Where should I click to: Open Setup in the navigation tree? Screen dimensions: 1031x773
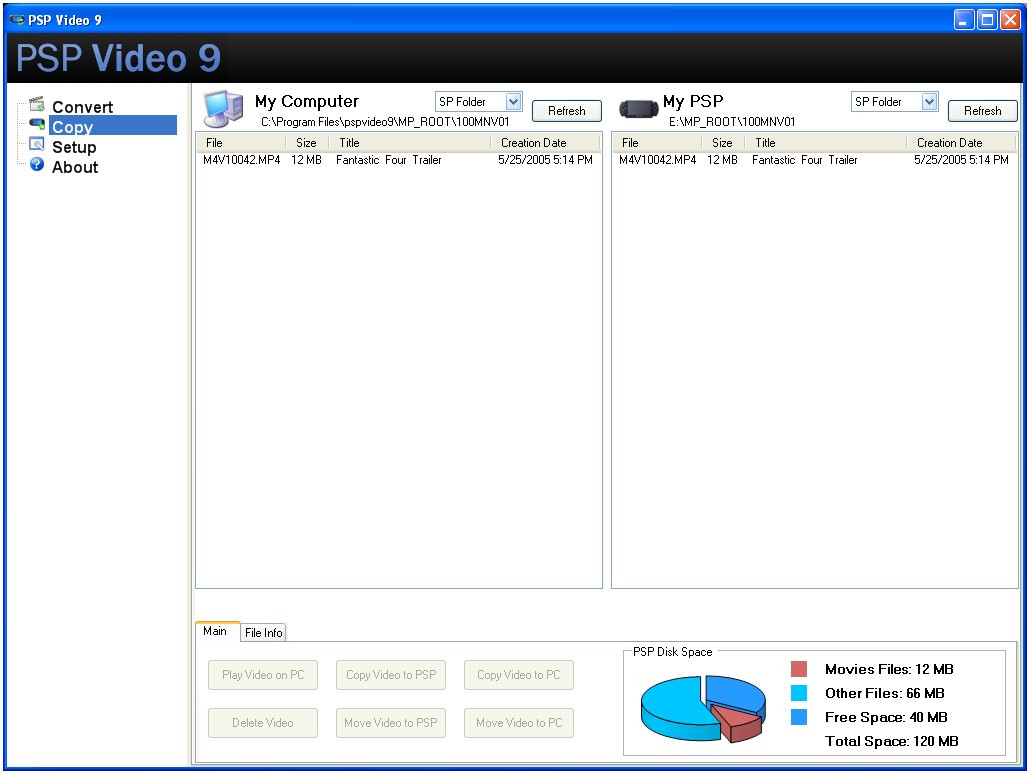tap(74, 147)
